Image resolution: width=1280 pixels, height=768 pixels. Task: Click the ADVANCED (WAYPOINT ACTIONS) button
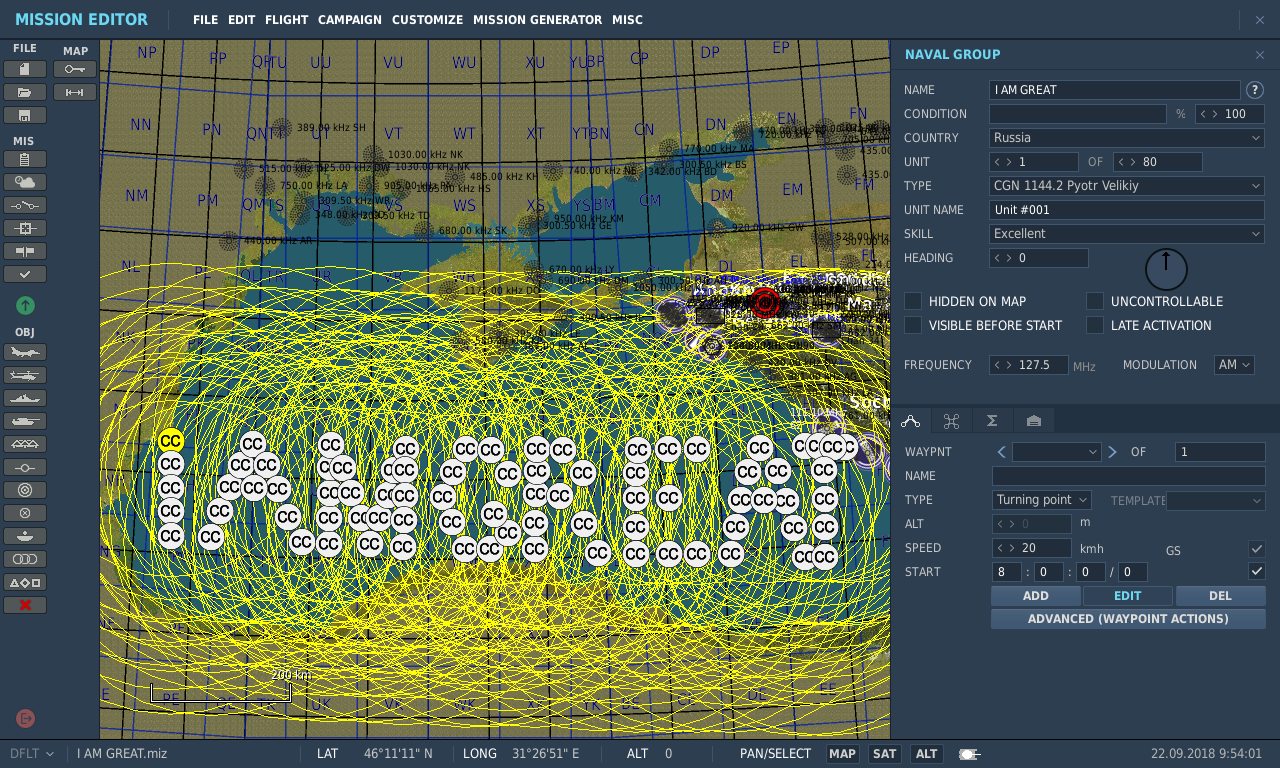tap(1128, 619)
